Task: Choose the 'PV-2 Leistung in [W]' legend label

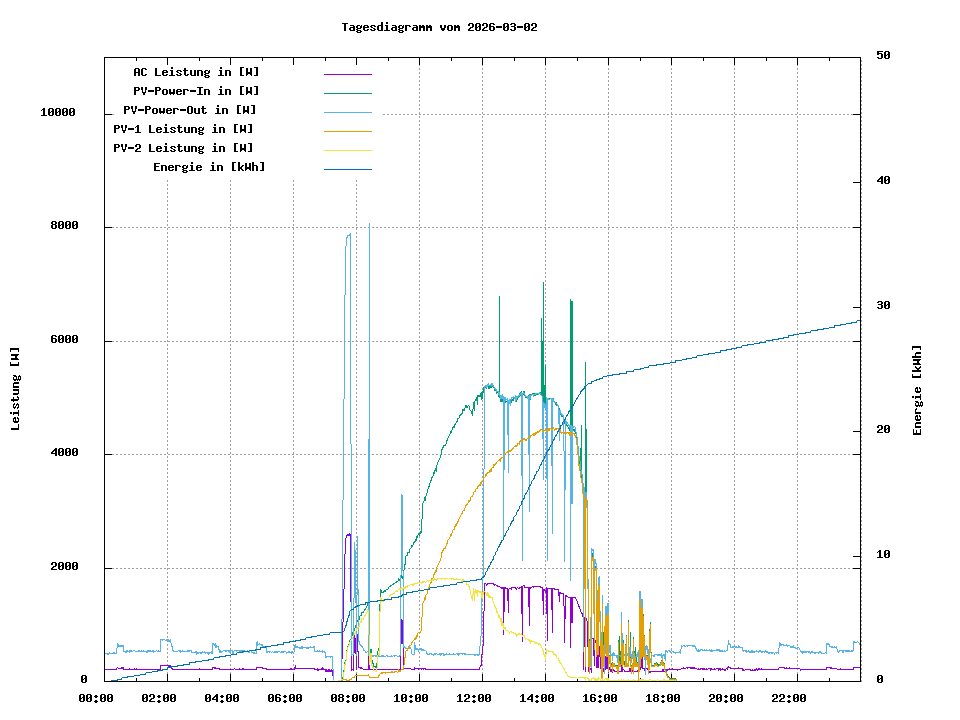Action: pos(183,148)
